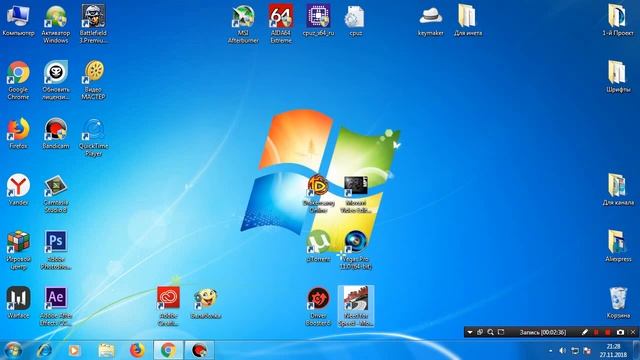Activate the pencil drawing tool in Bandicam bar
The image size is (640, 360).
[584, 332]
